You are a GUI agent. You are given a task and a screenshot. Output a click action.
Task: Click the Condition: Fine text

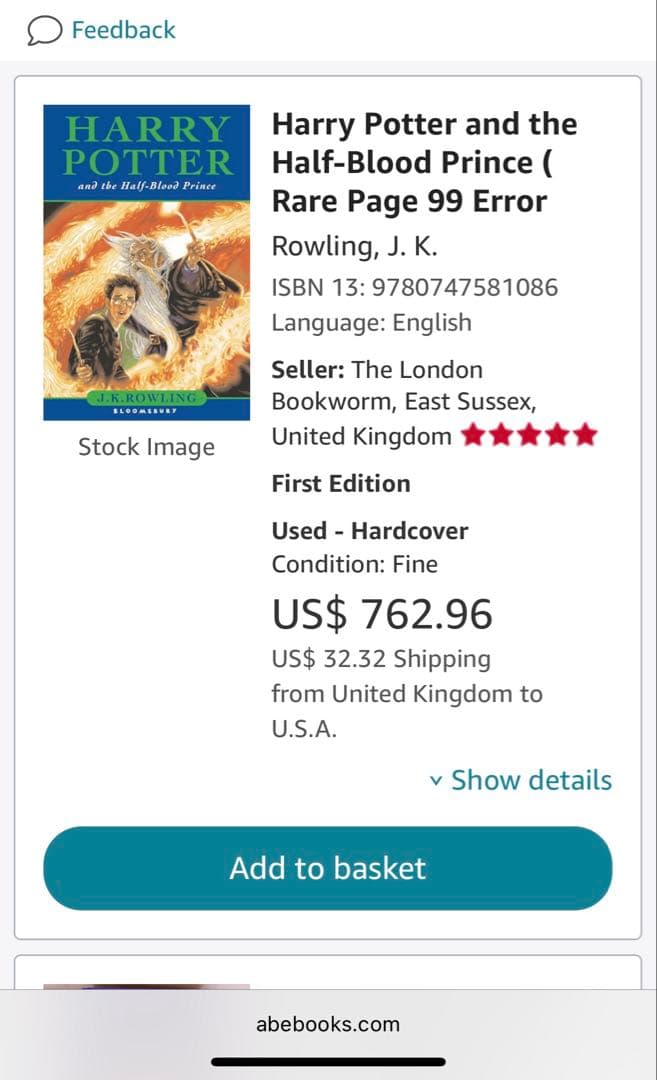(x=354, y=564)
